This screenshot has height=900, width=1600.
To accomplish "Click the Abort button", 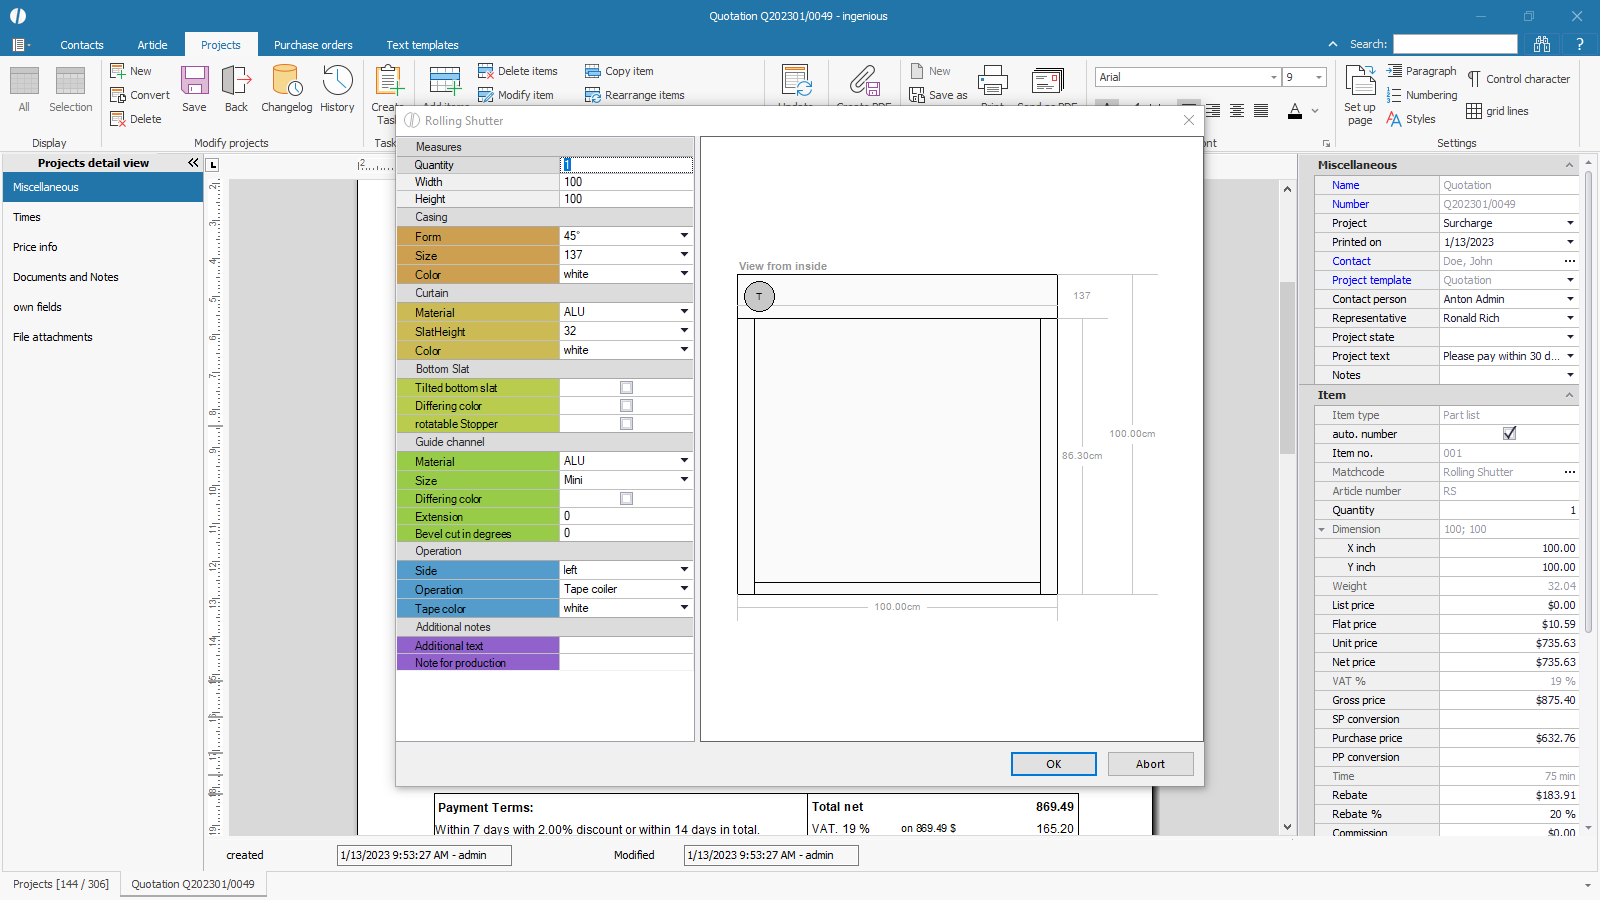I will [1150, 764].
